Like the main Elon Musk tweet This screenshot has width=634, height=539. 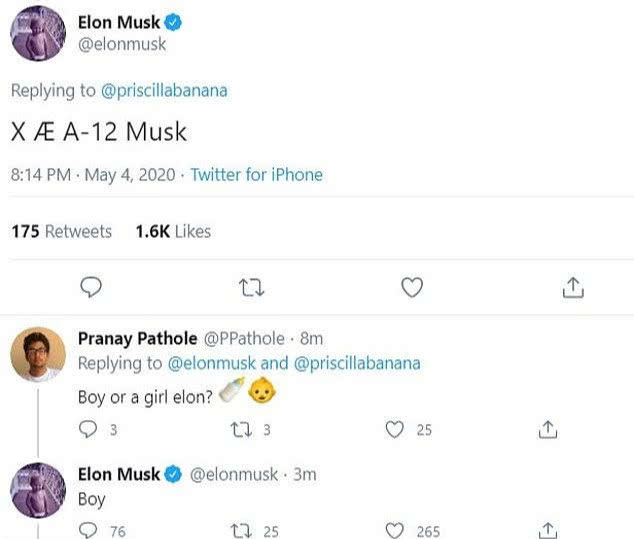[411, 288]
